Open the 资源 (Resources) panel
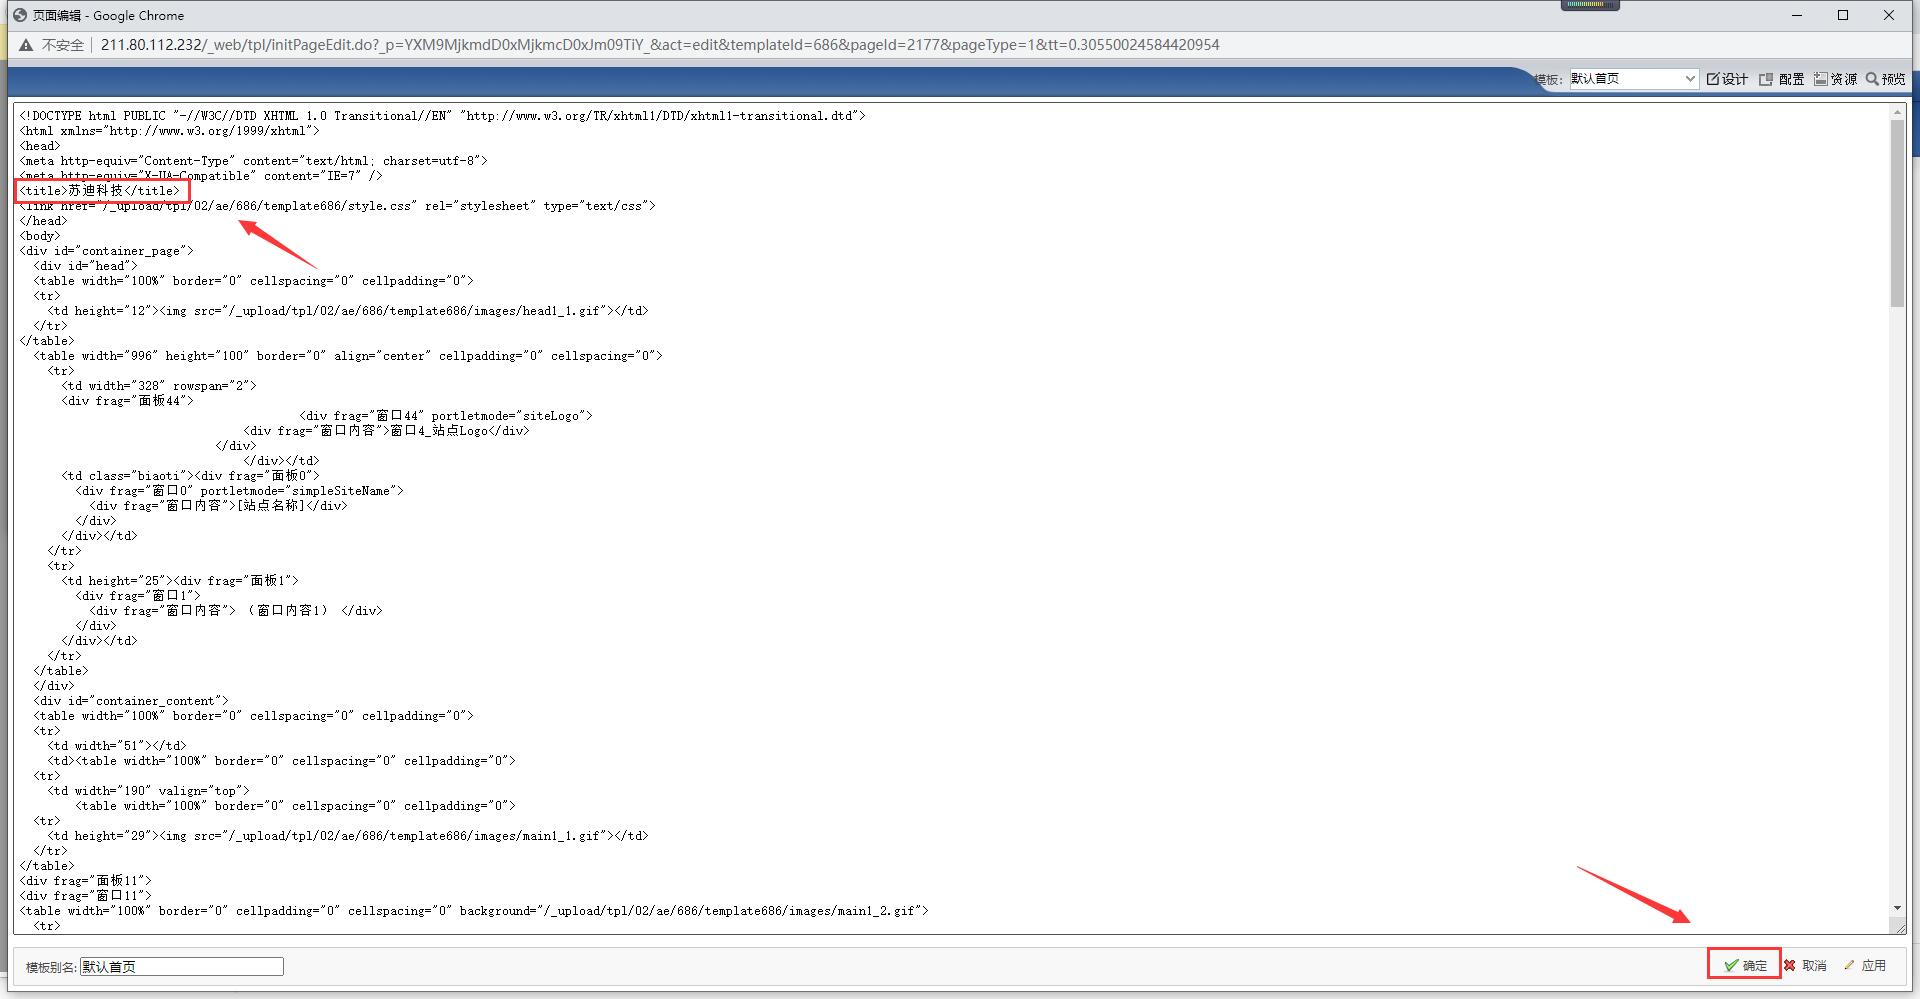 point(1836,79)
